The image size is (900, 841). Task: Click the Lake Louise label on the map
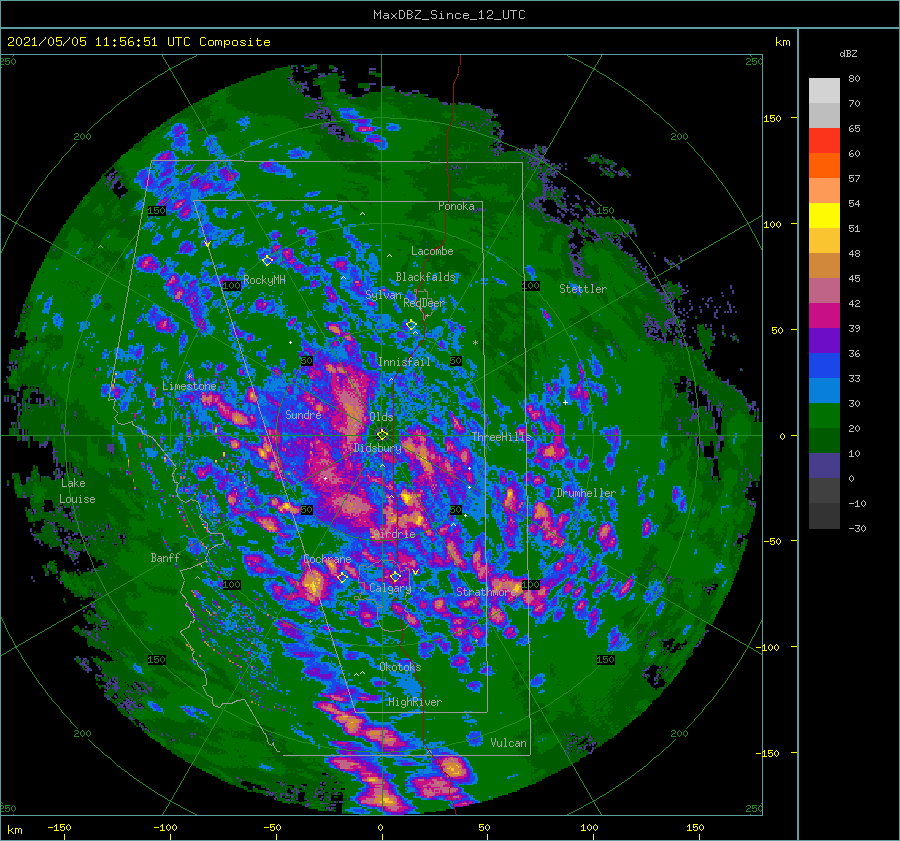click(77, 491)
